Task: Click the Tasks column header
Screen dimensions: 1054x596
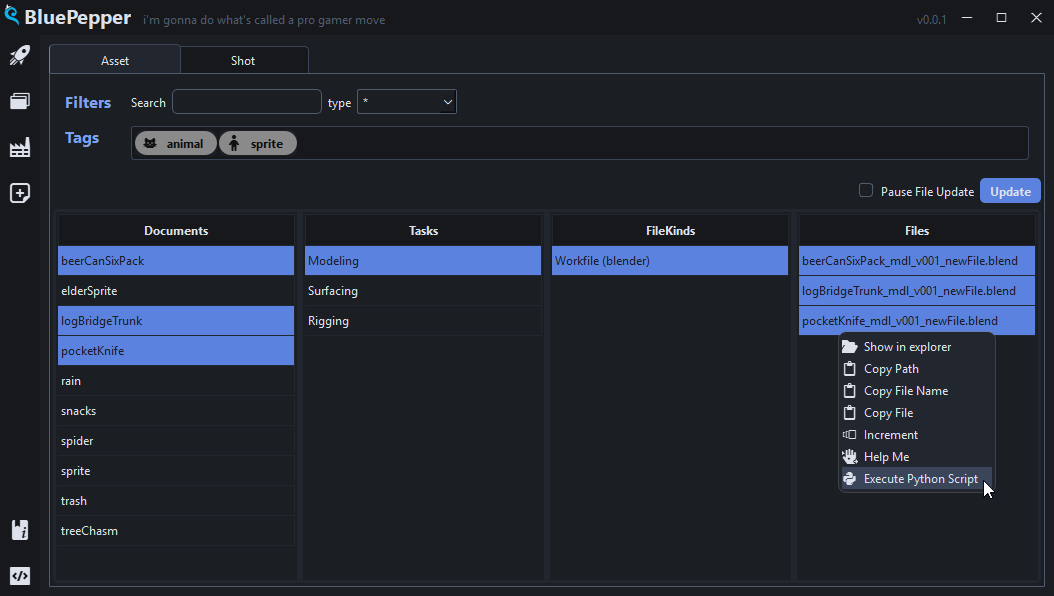Action: point(423,230)
